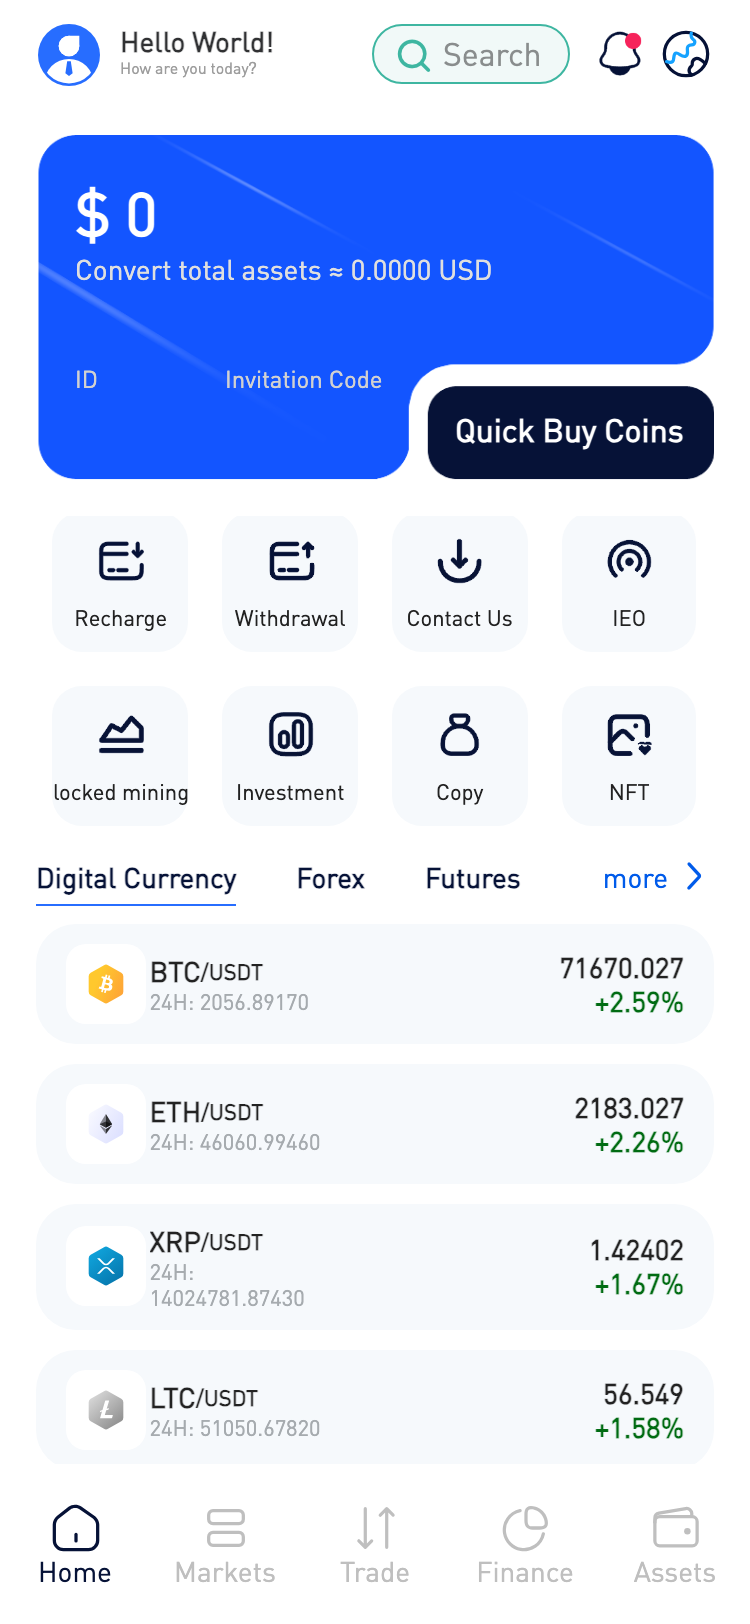The height and width of the screenshot is (1624, 750).
Task: Open the BTC/USDT market row
Action: [x=375, y=984]
